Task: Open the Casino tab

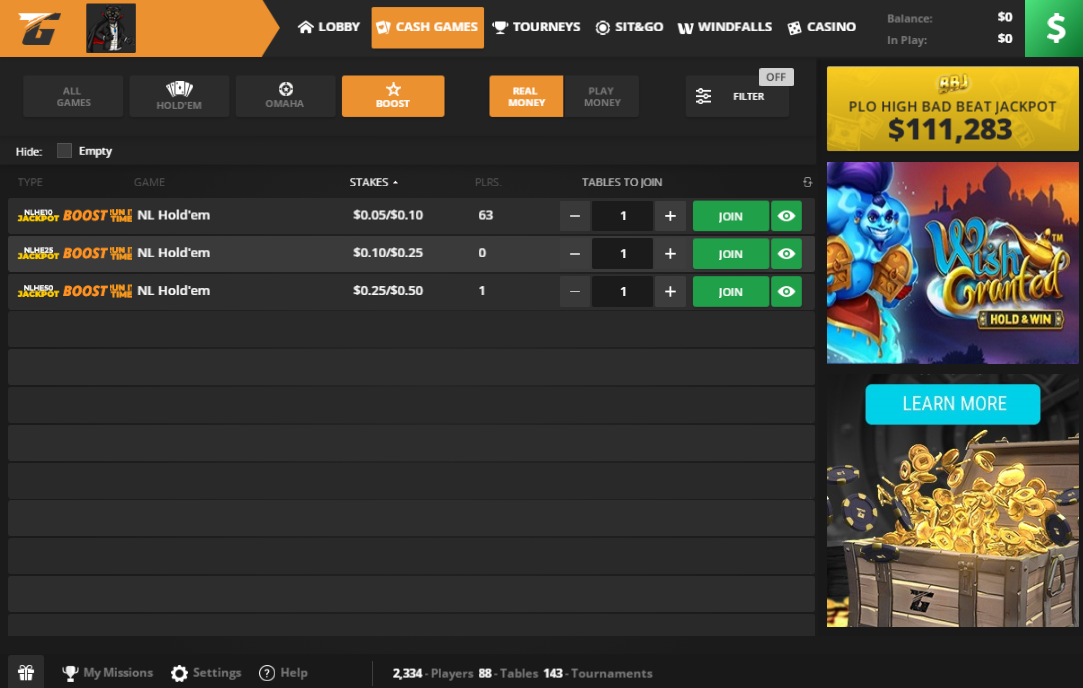Action: [x=822, y=27]
